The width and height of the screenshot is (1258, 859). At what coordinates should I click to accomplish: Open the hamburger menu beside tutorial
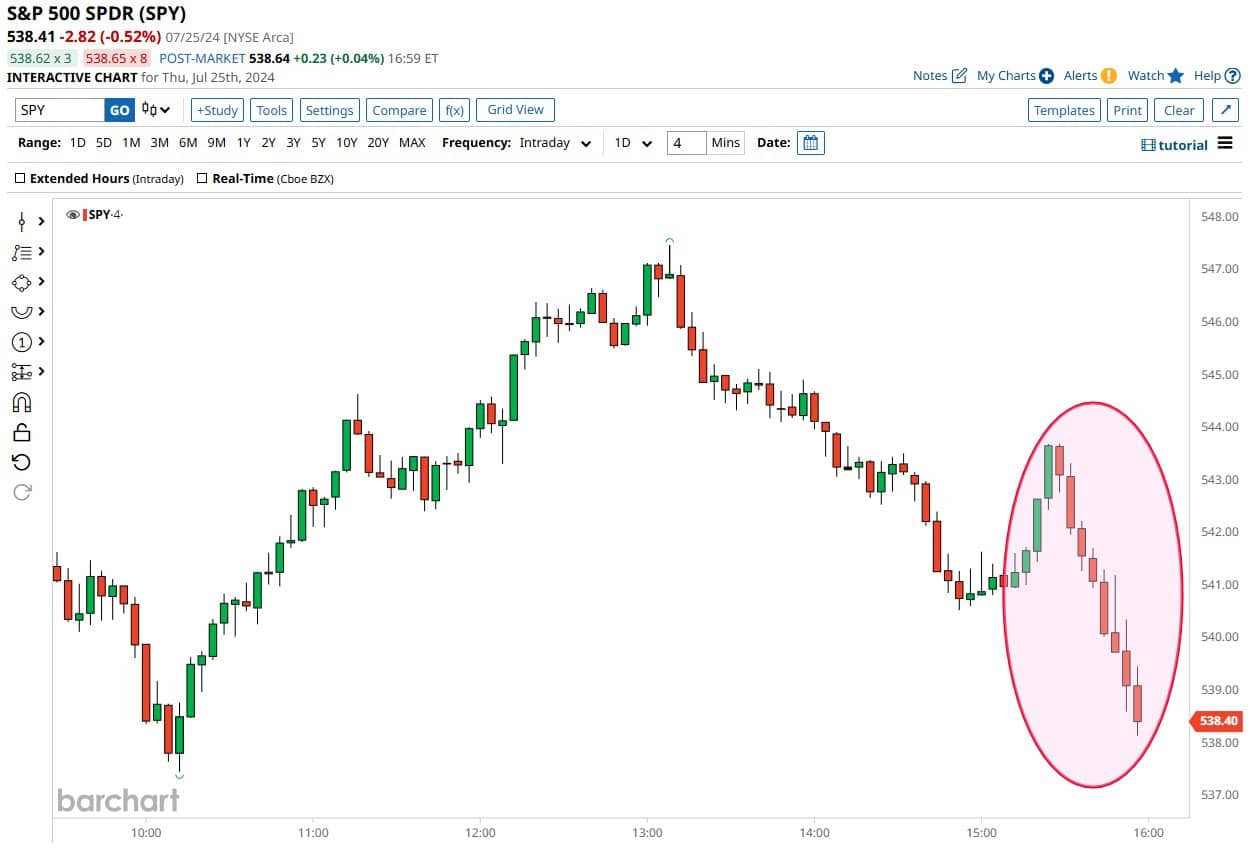(1226, 145)
